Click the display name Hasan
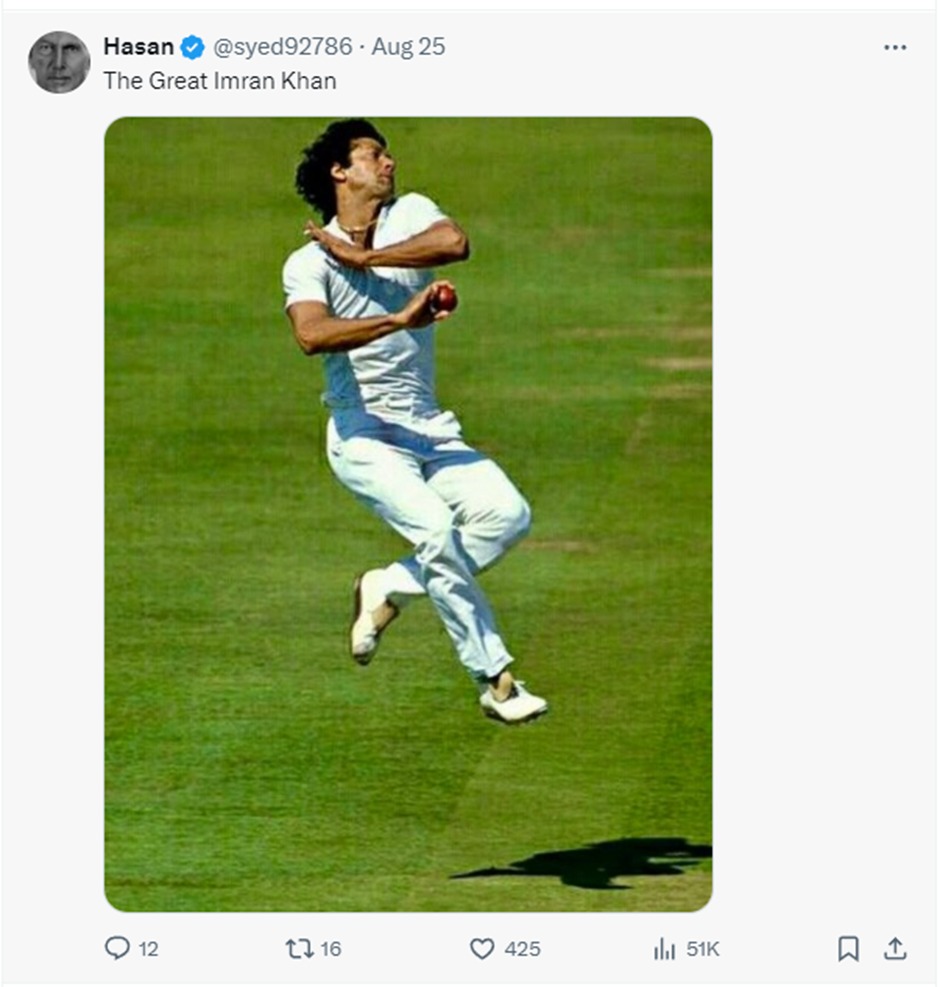Screen dimensions: 940x987 click(x=138, y=47)
